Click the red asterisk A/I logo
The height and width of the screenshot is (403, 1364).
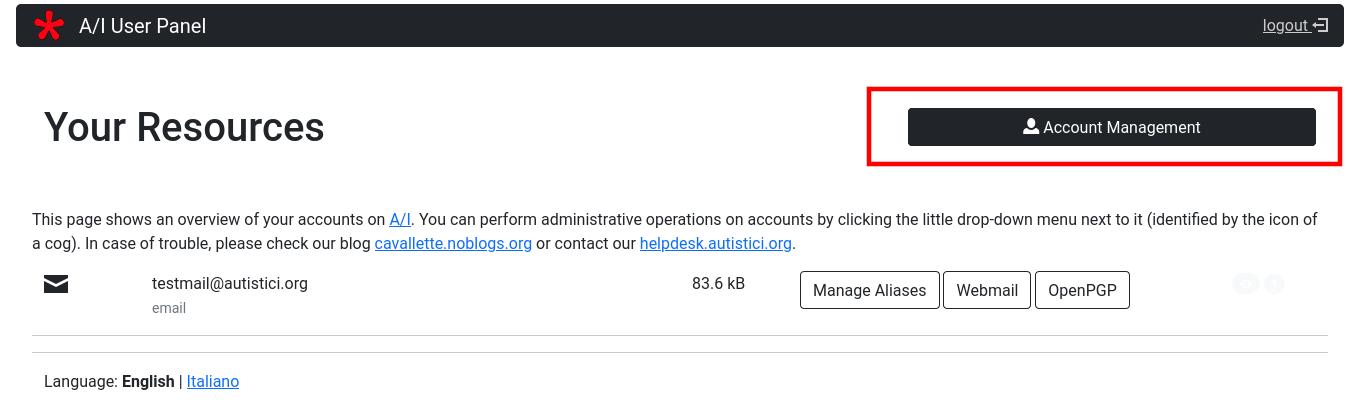point(48,26)
